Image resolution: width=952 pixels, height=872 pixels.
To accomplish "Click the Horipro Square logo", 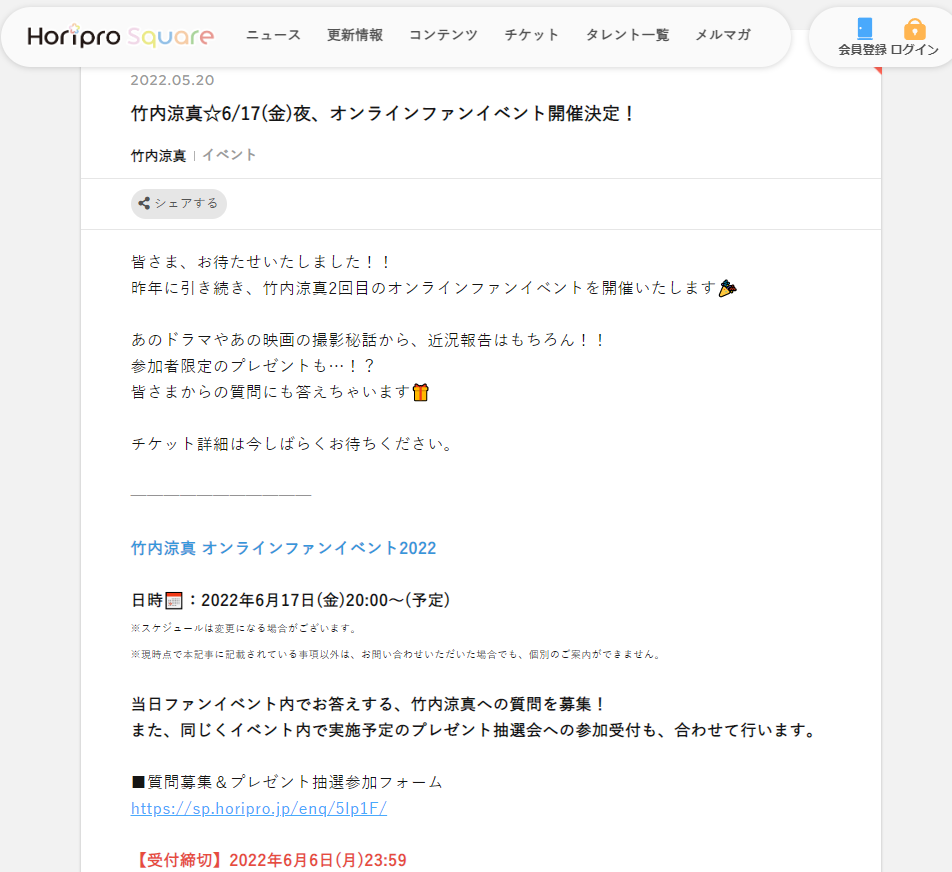I will click(120, 36).
